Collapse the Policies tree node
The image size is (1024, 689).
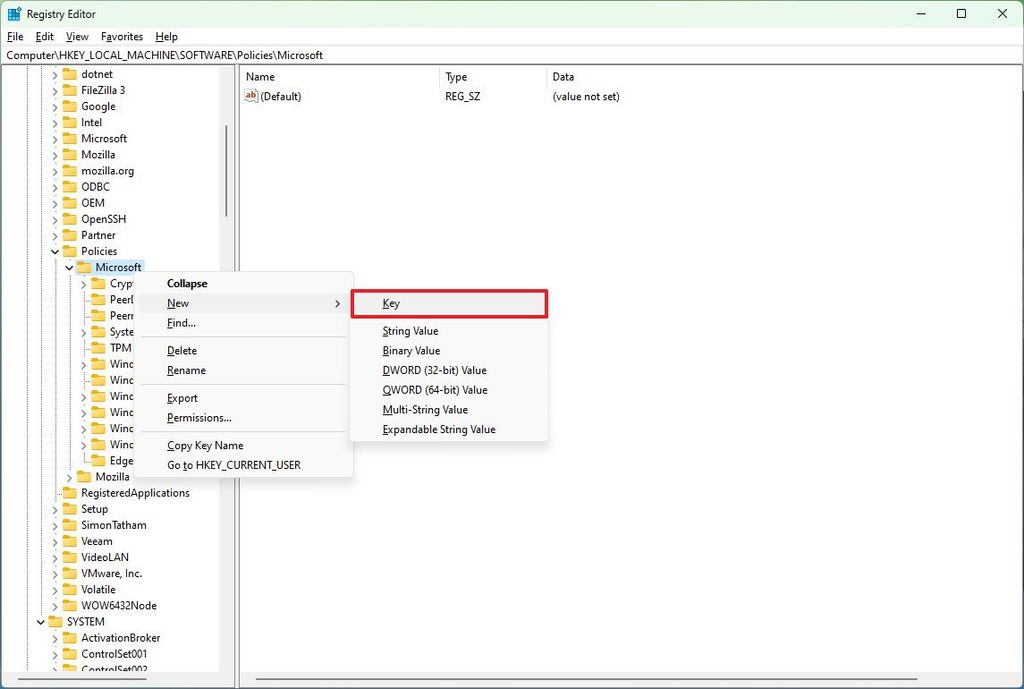[55, 251]
